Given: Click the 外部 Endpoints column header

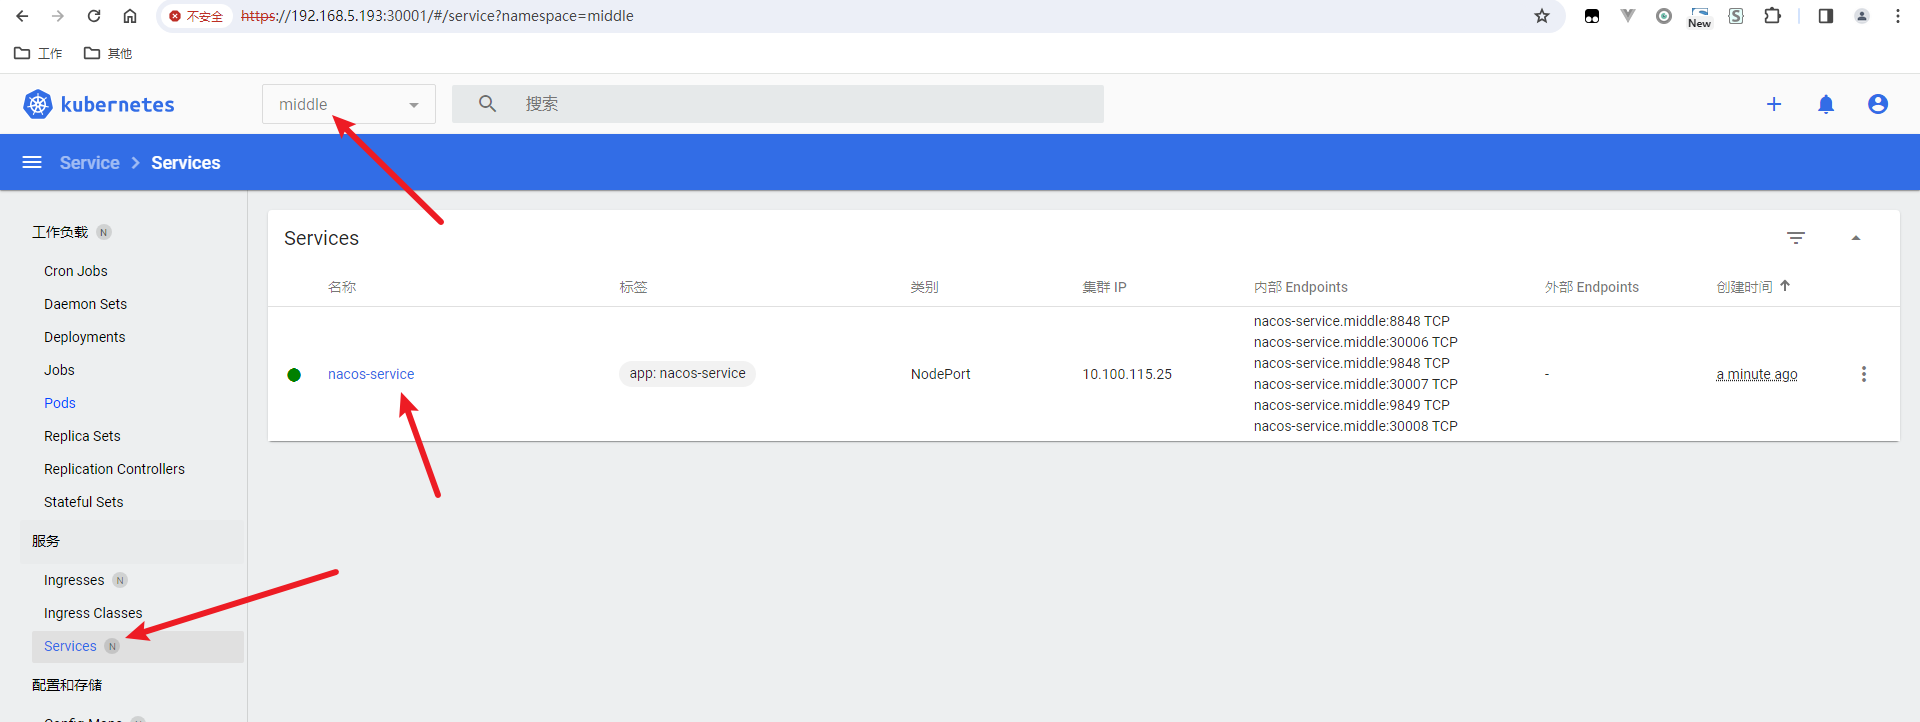Looking at the screenshot, I should (1592, 287).
